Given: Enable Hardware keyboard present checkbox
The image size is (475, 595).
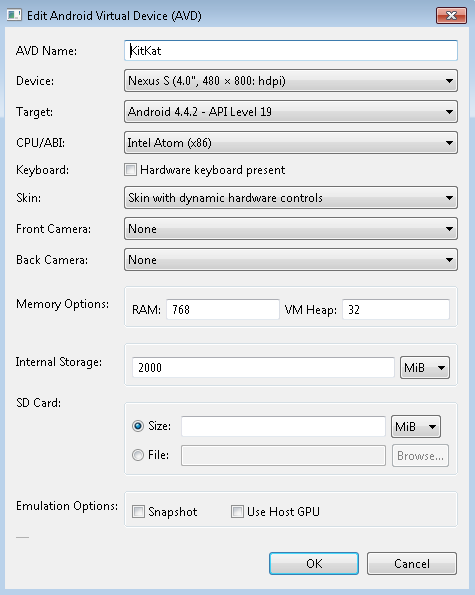Looking at the screenshot, I should click(x=131, y=170).
